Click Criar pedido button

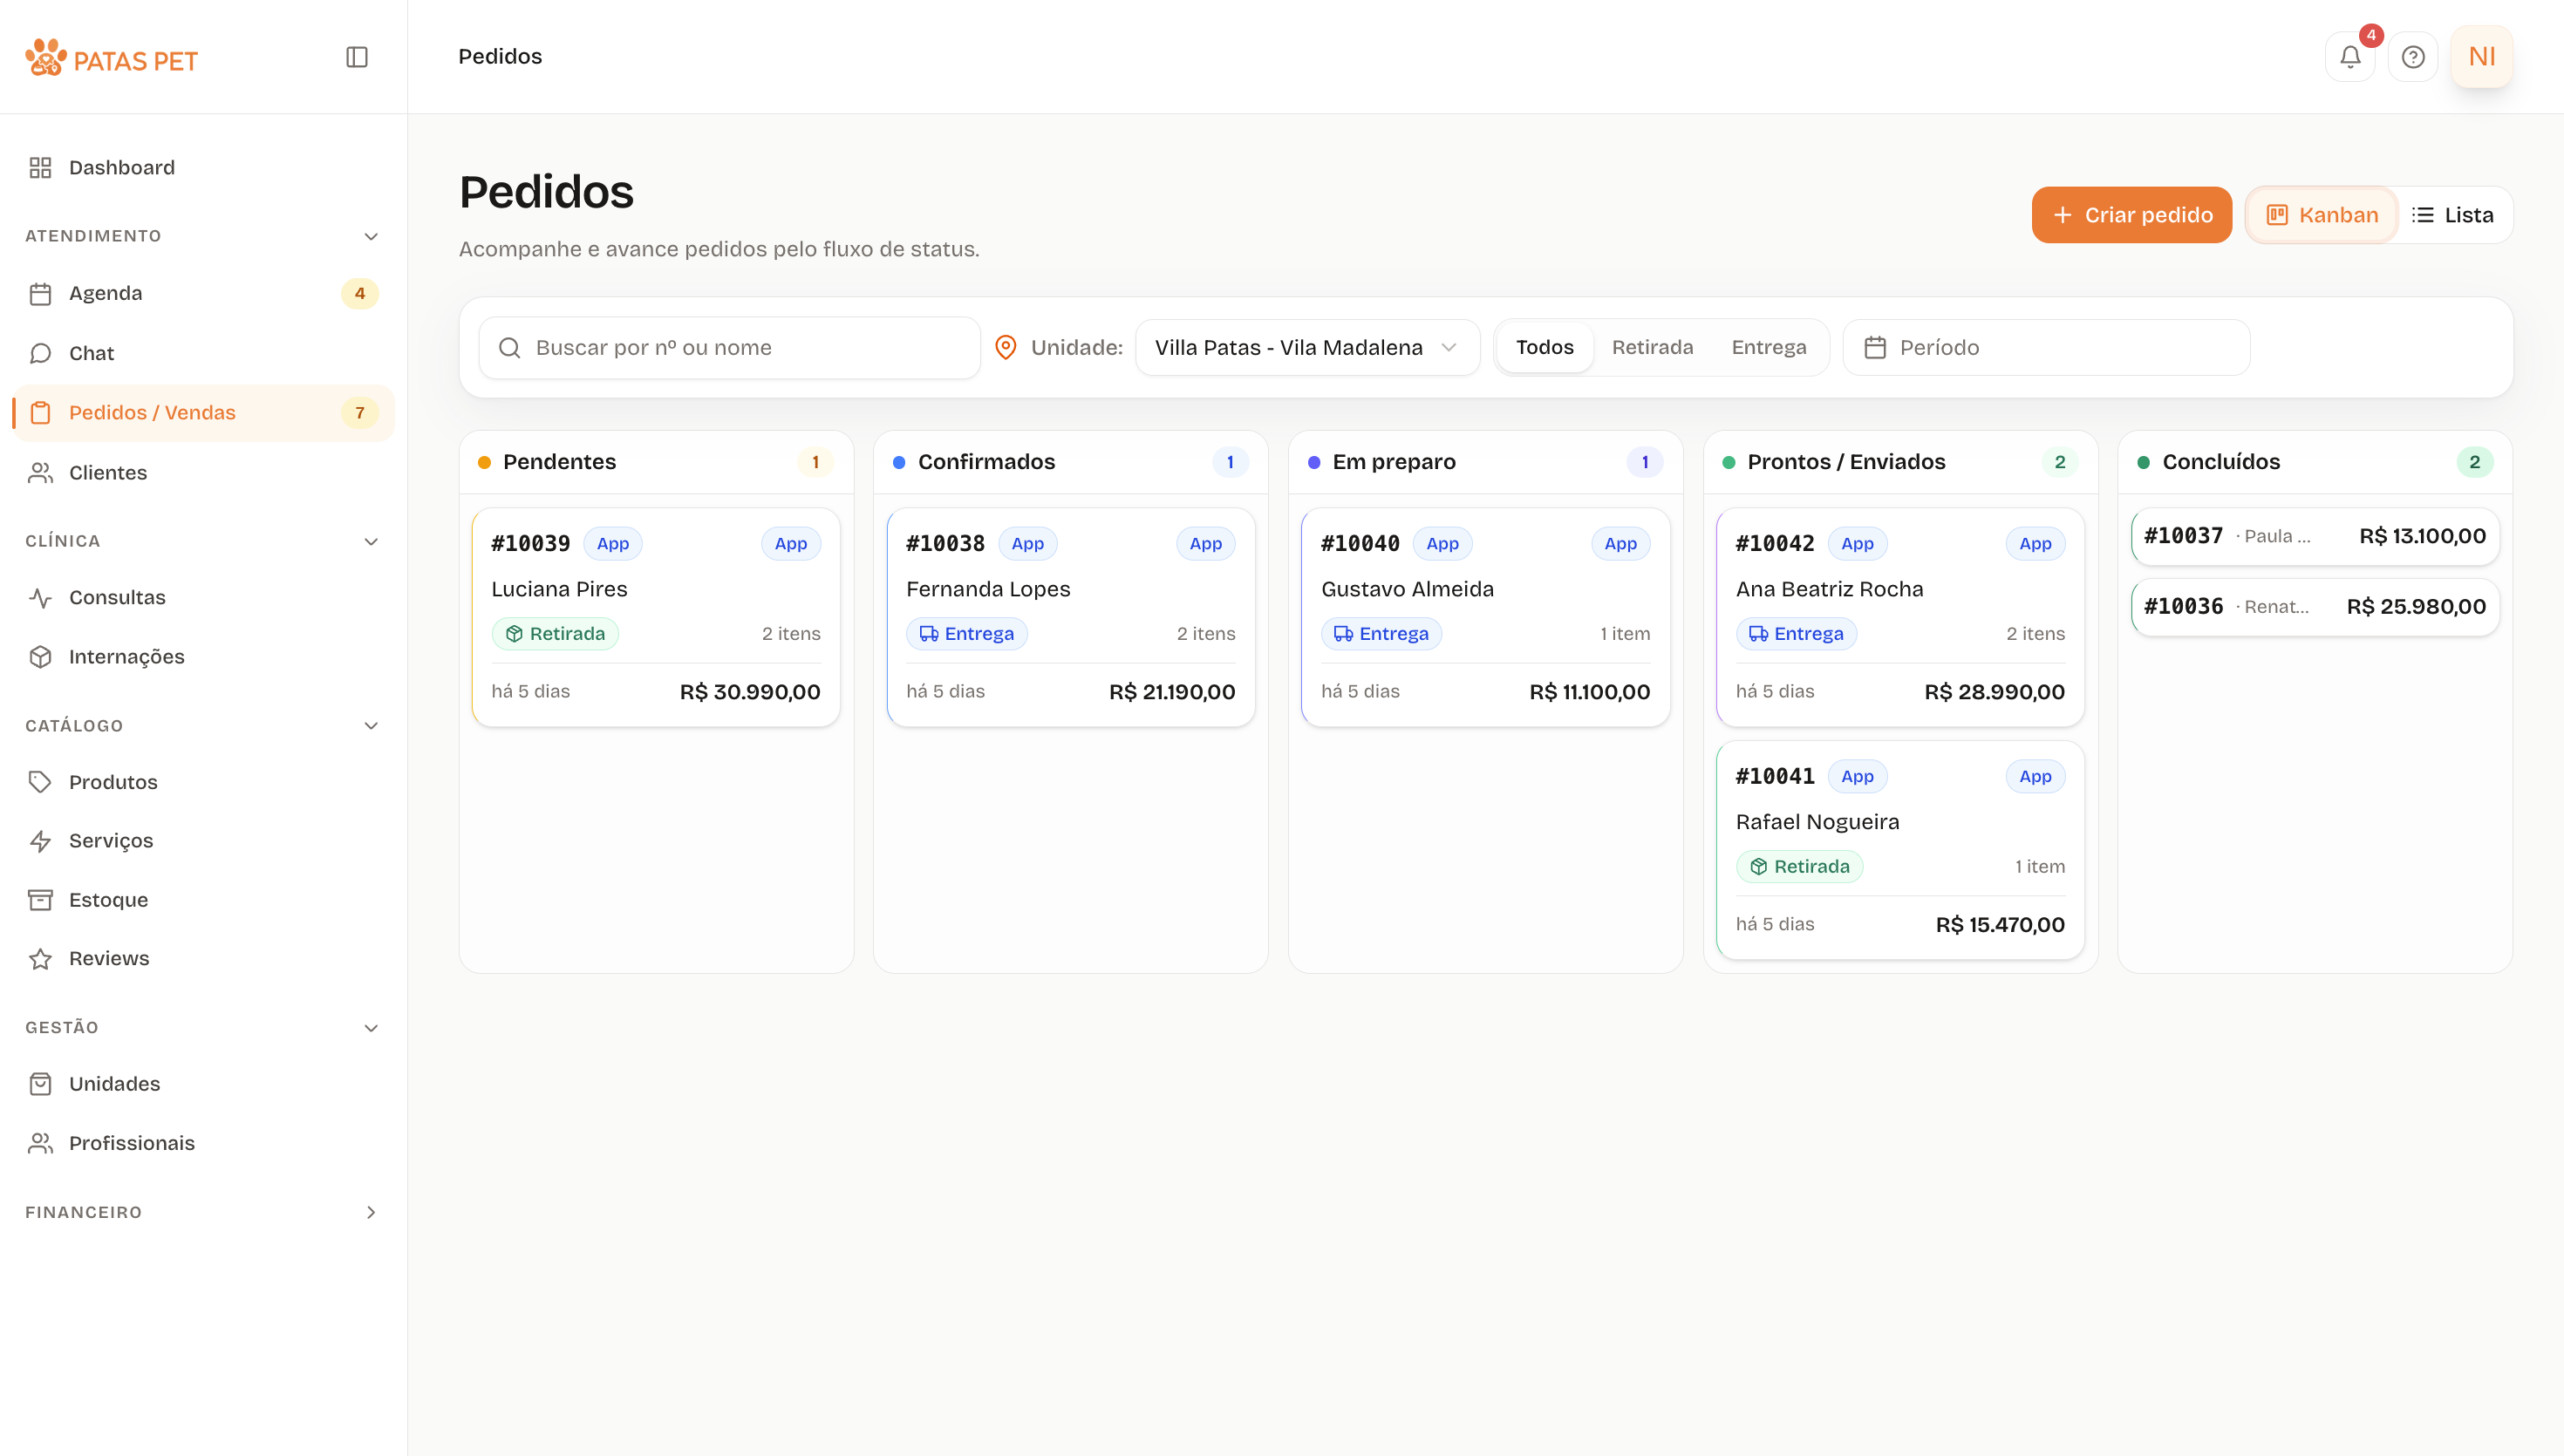2131,215
